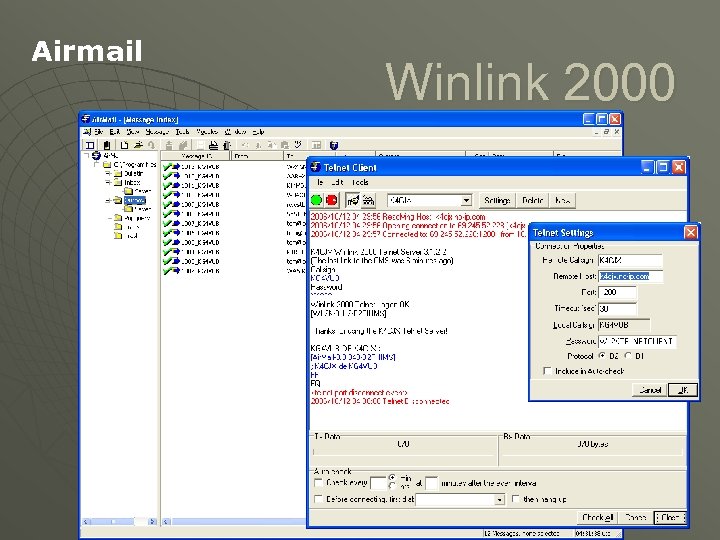
Task: Click the Password field in Telnet Settings
Action: (x=637, y=341)
